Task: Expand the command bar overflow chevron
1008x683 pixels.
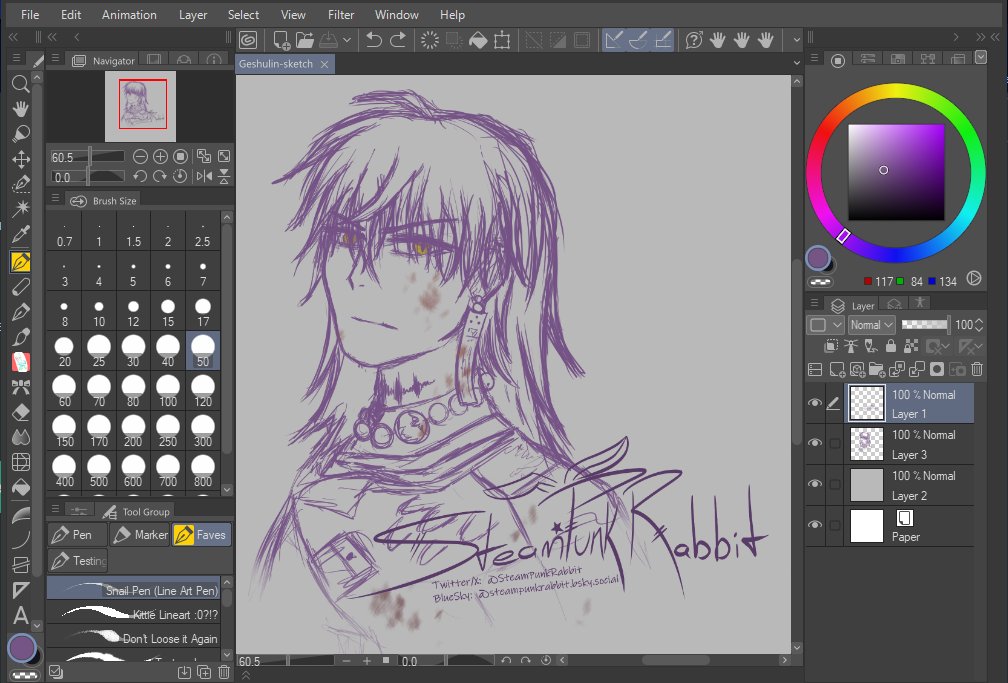Action: click(x=796, y=40)
